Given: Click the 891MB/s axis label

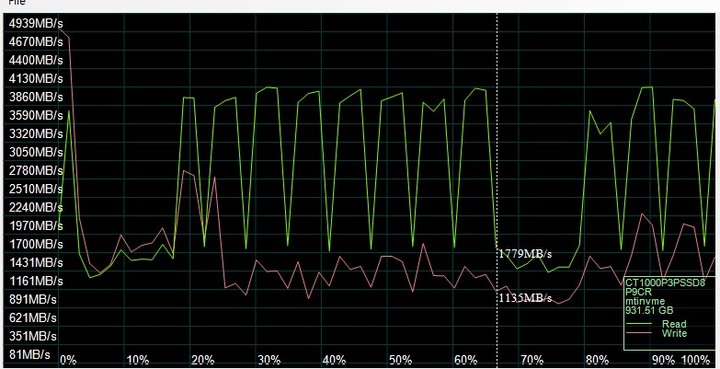Looking at the screenshot, I should point(32,299).
